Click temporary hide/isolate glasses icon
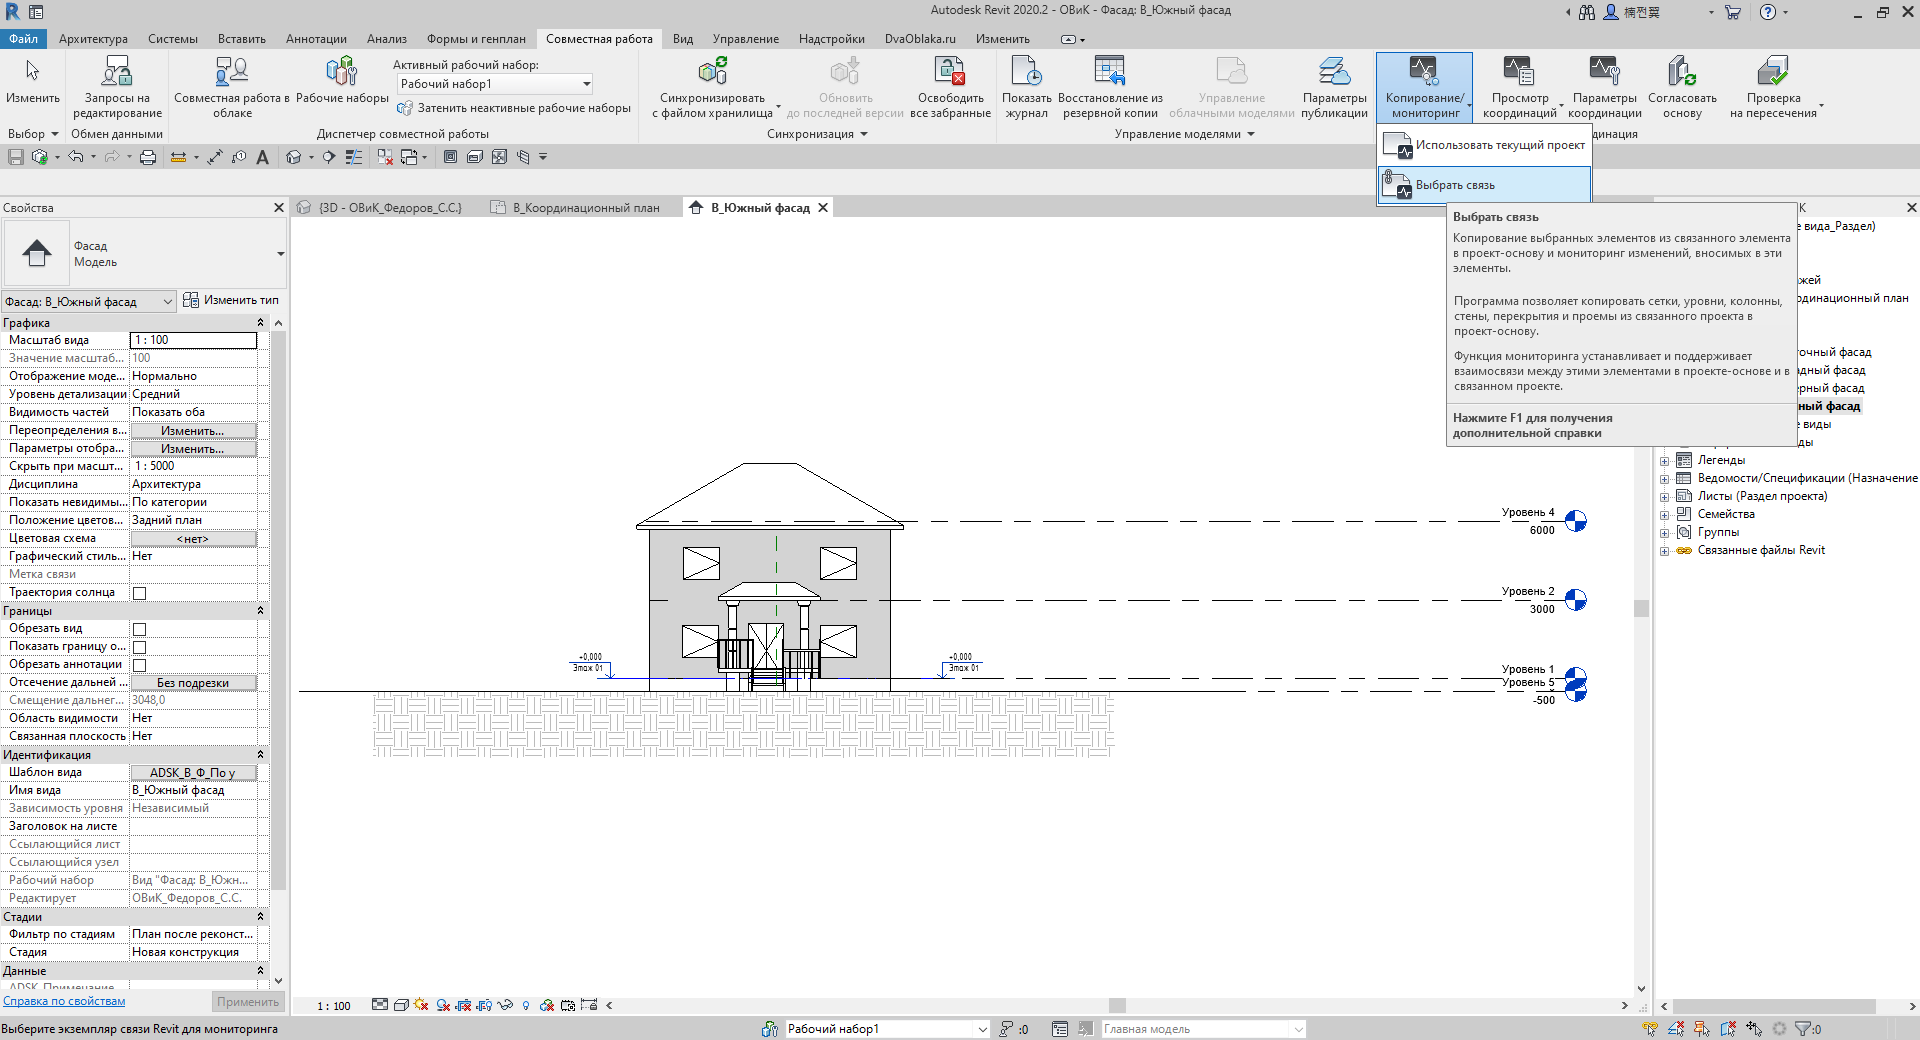 coord(505,1005)
